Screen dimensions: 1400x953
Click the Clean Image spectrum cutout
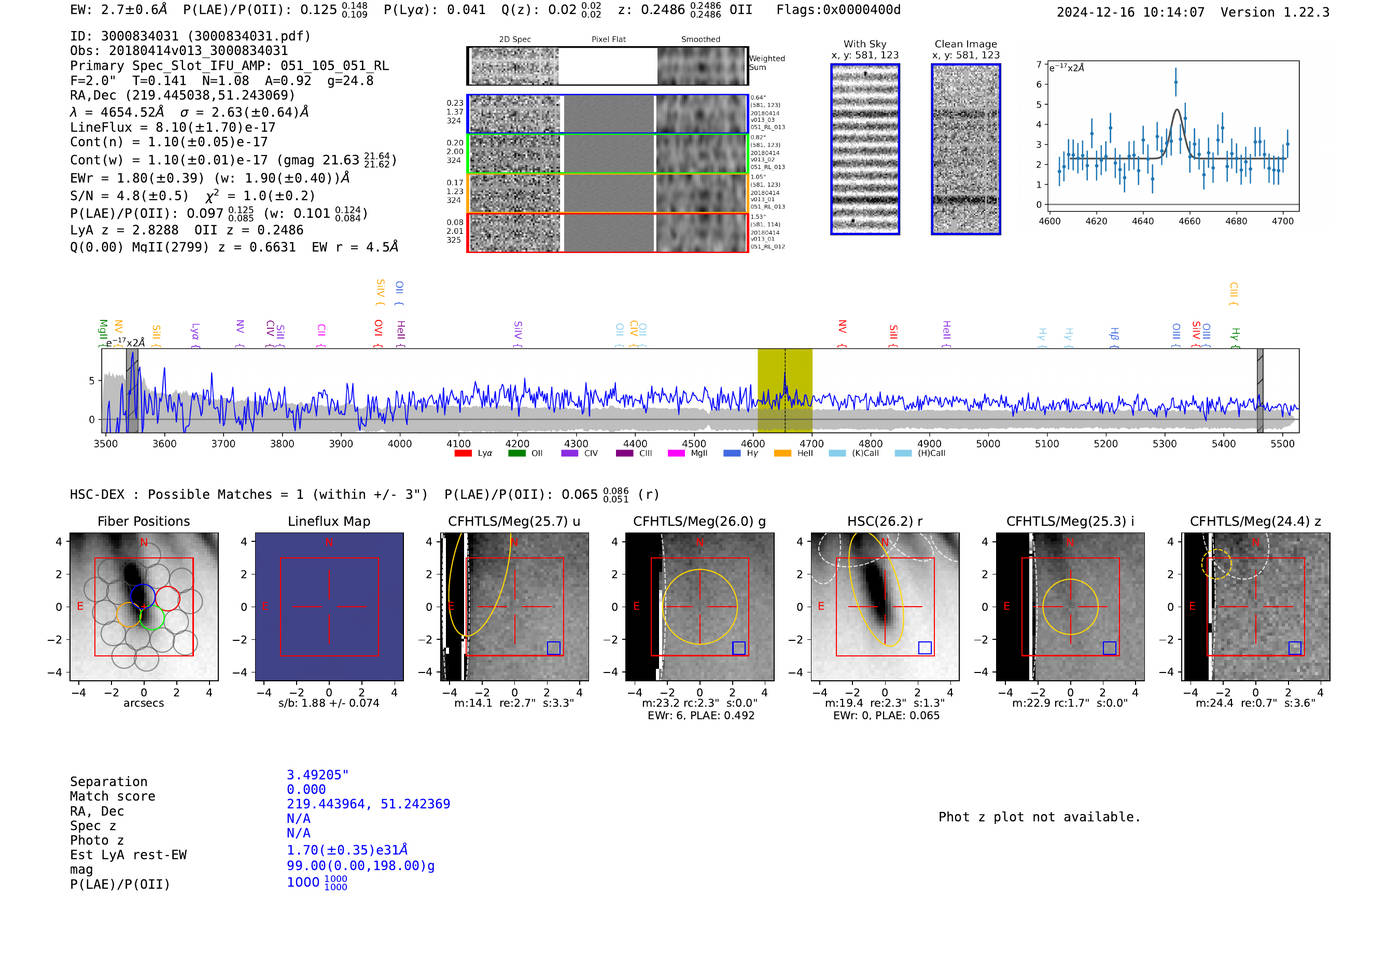(x=965, y=149)
